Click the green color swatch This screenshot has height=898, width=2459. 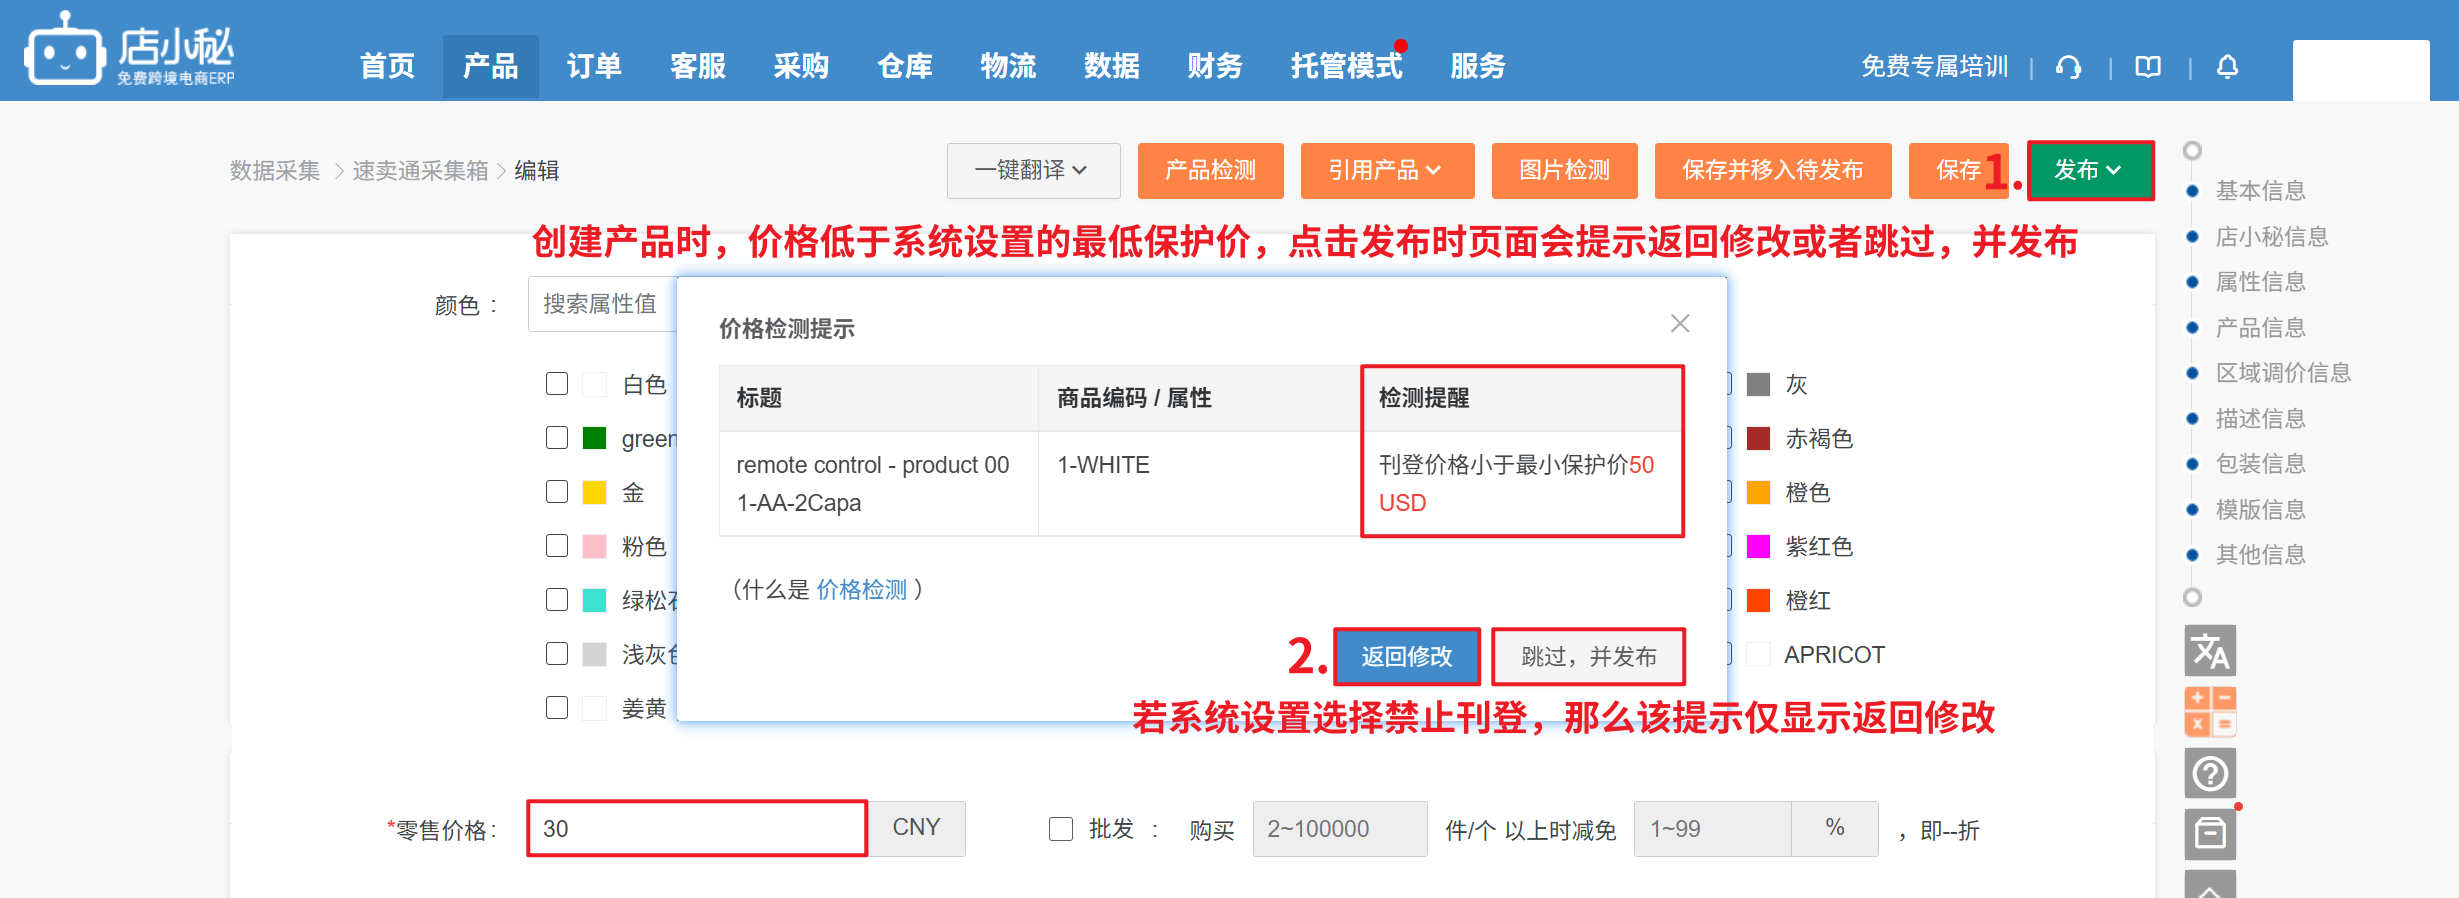pos(595,438)
